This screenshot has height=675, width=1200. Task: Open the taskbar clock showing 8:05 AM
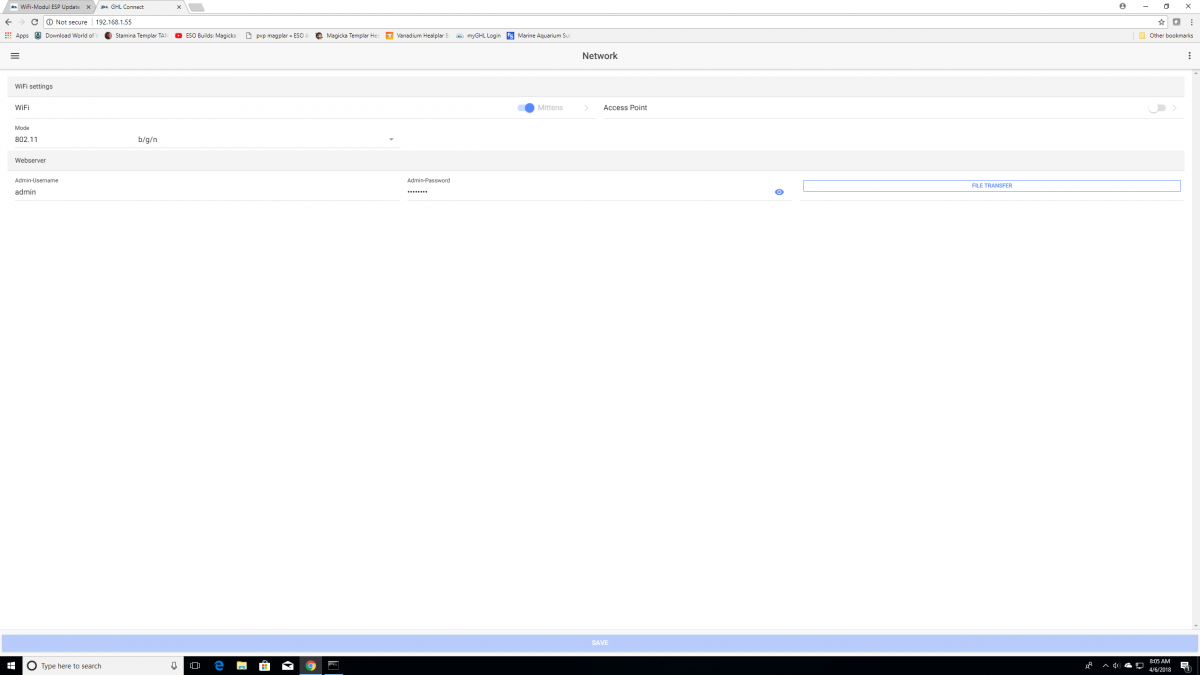click(x=1160, y=665)
